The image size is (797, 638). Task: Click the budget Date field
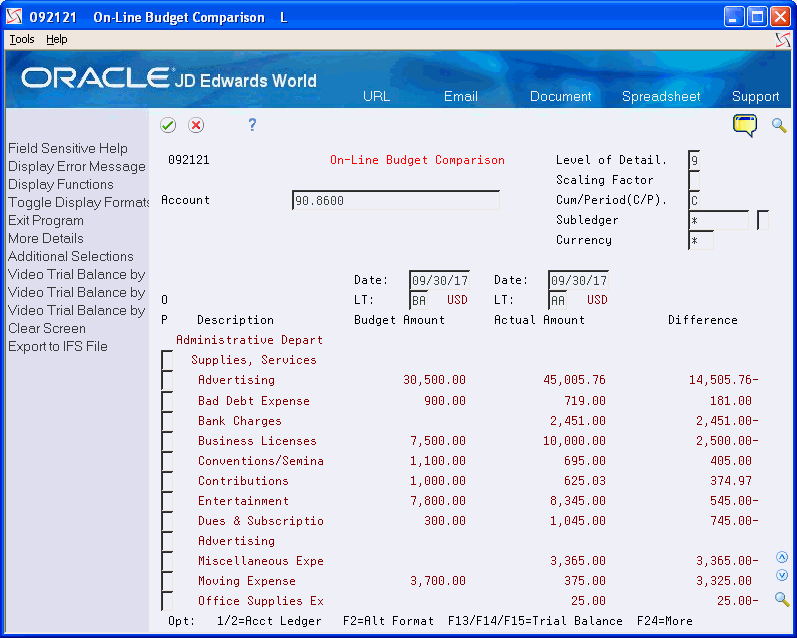tap(440, 280)
